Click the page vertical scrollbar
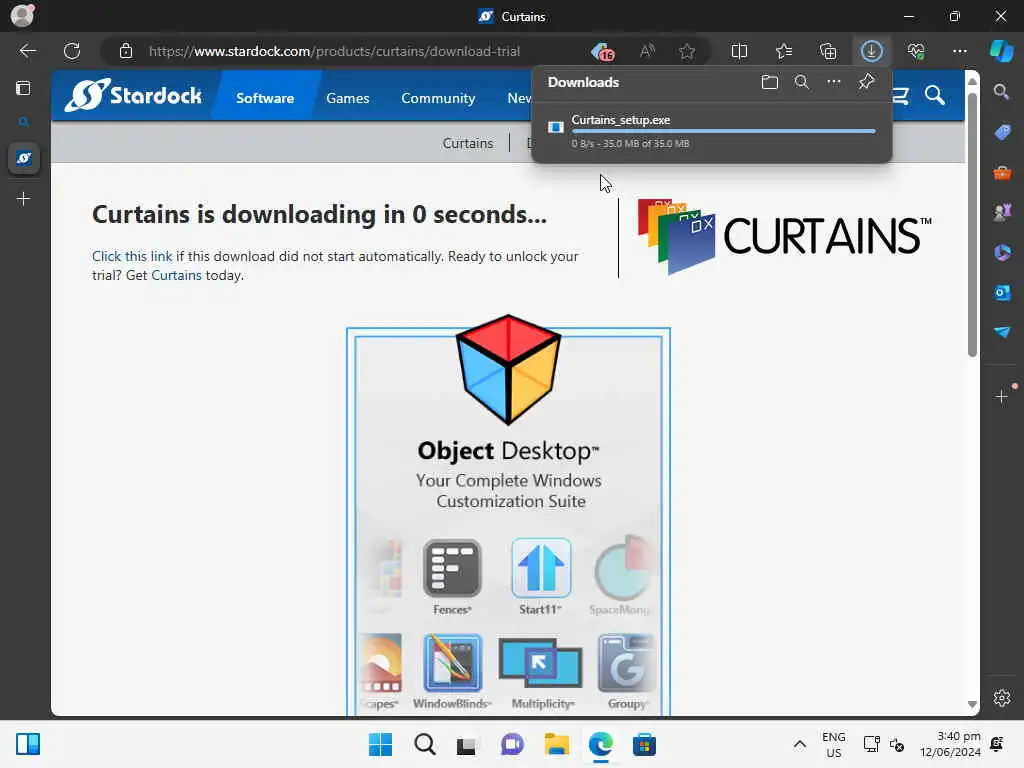This screenshot has width=1024, height=768. click(972, 225)
